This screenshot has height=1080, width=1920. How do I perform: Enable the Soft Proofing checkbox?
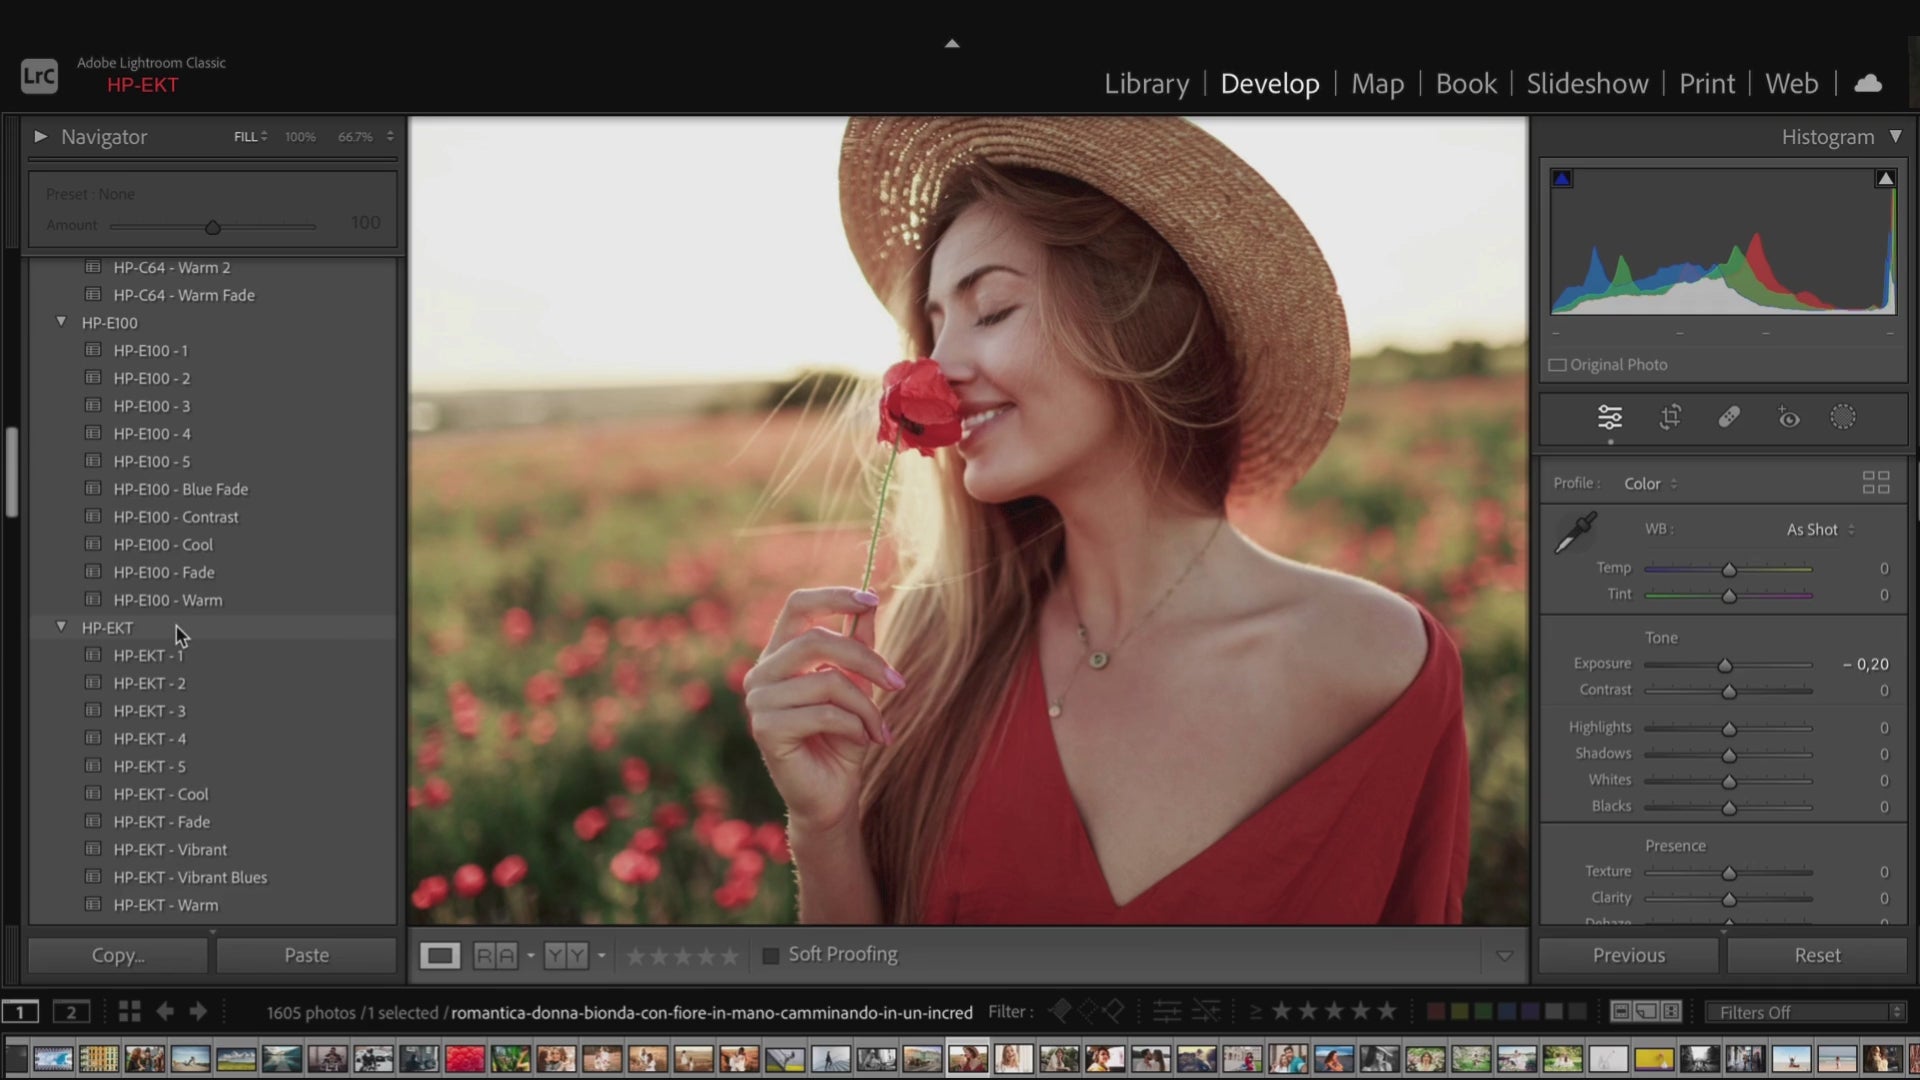click(771, 955)
